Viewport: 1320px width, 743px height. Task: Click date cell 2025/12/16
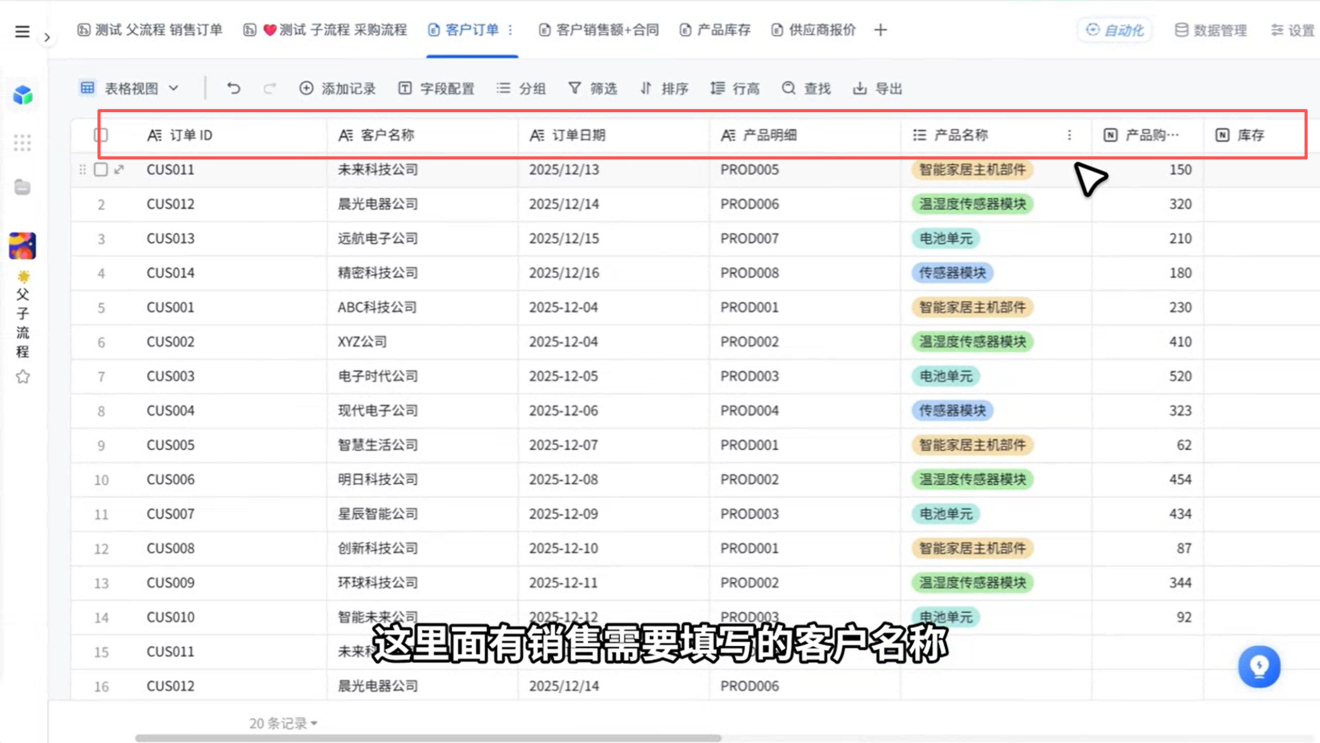(x=613, y=273)
